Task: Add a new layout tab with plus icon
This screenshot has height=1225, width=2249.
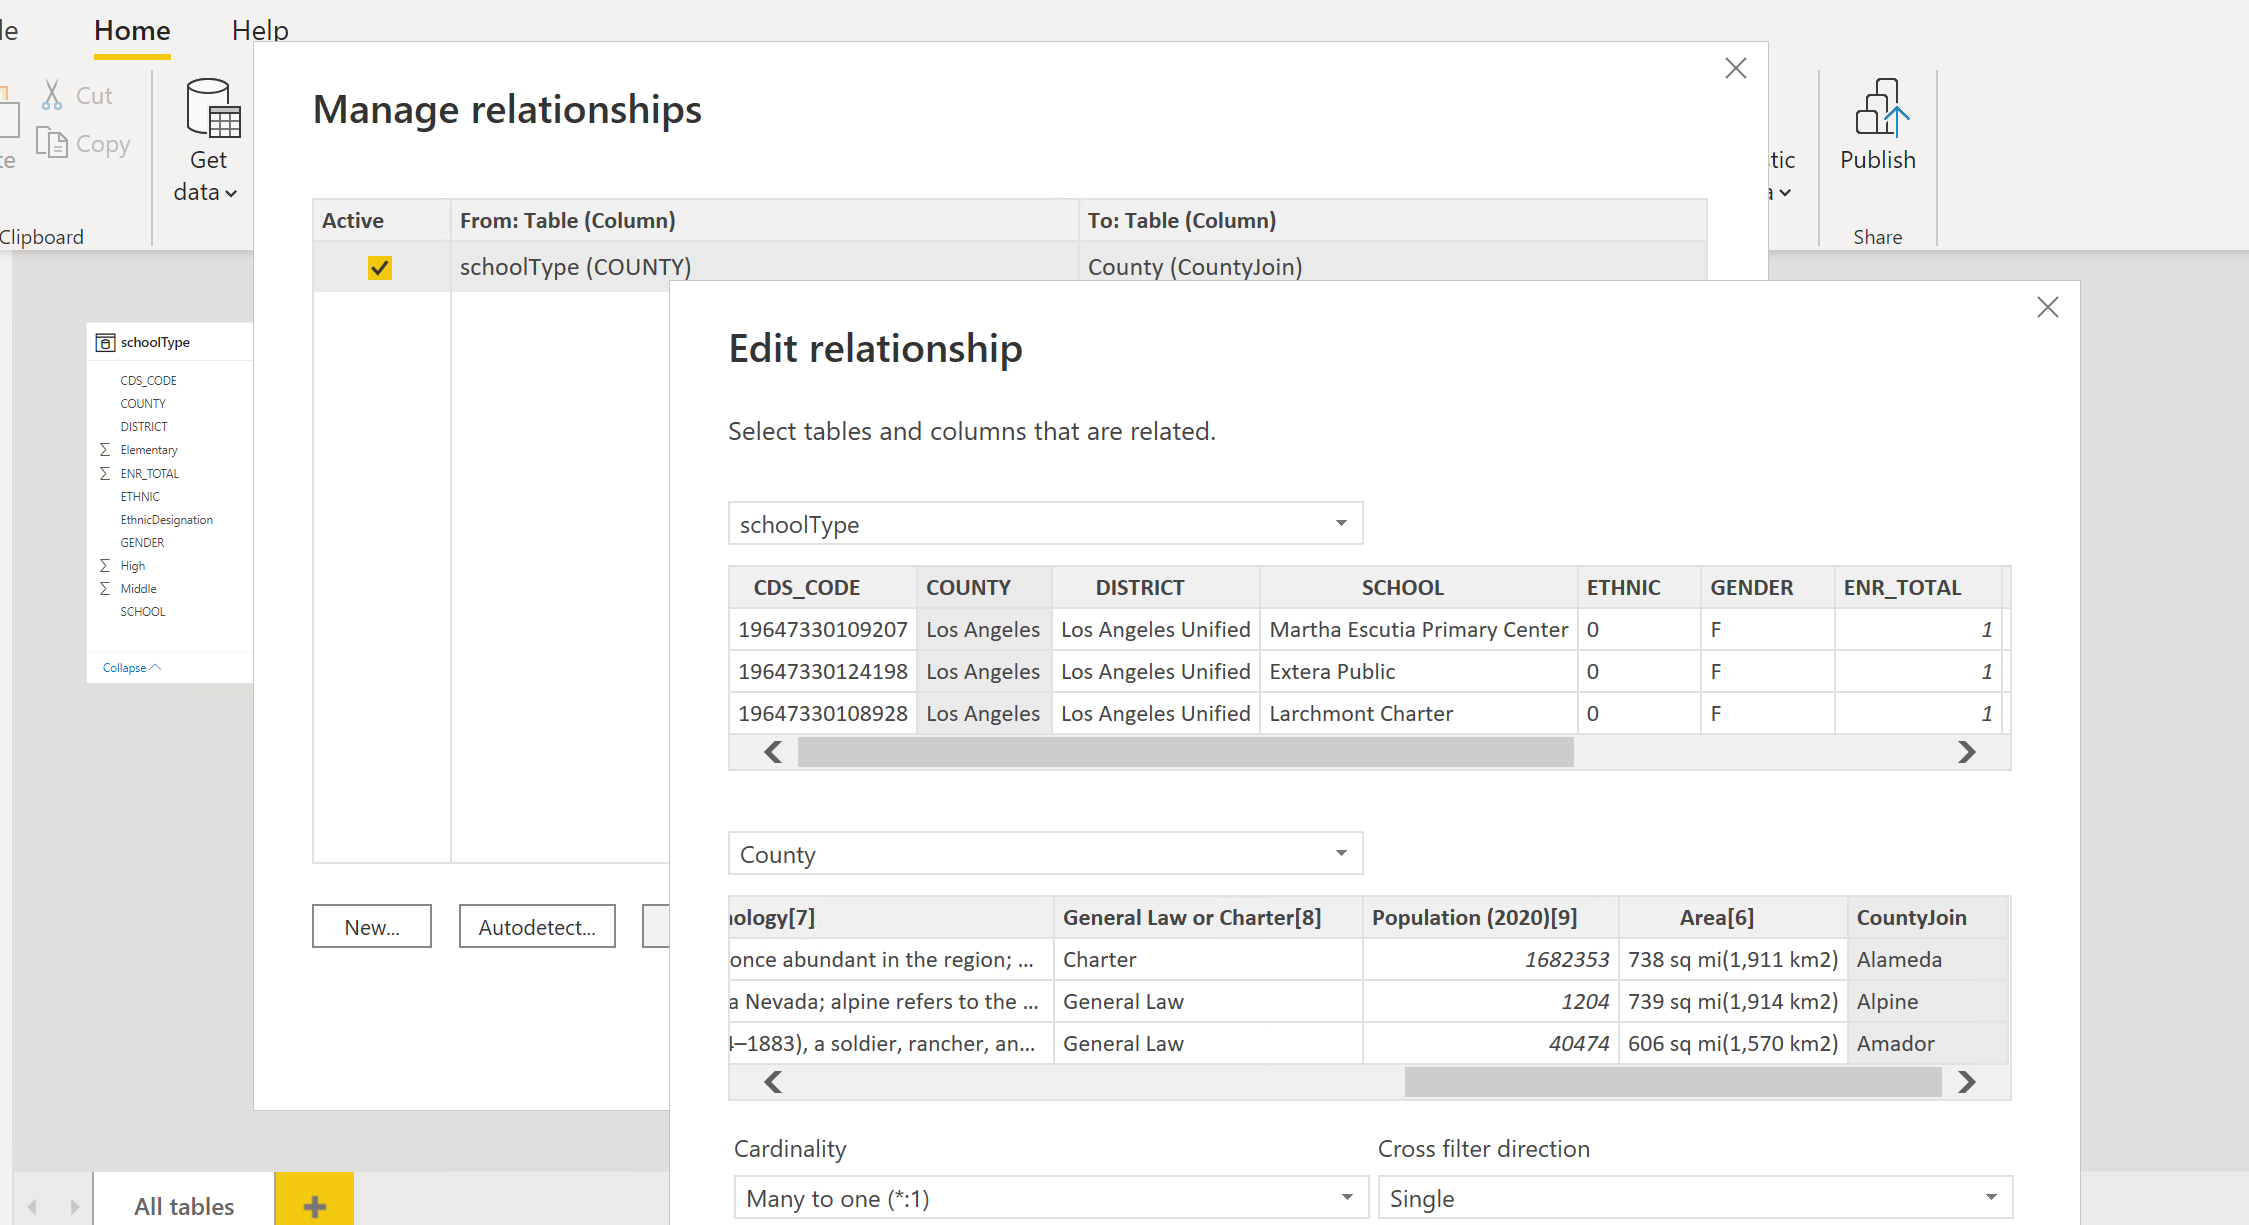Action: 314,1204
